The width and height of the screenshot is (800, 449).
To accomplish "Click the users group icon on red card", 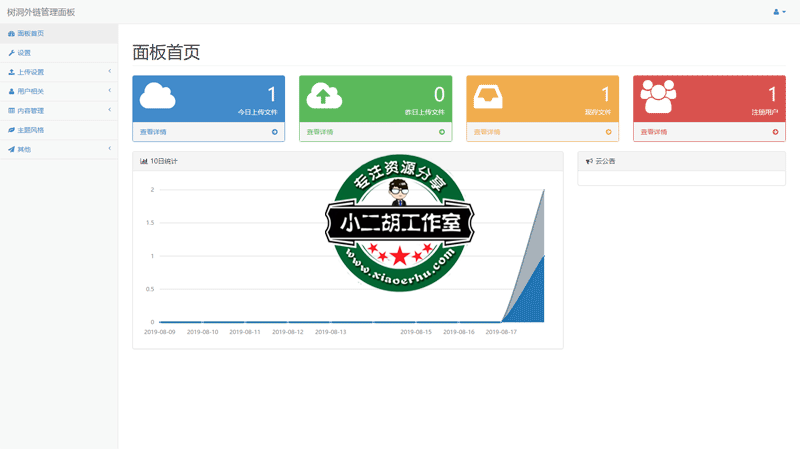I will coord(658,96).
